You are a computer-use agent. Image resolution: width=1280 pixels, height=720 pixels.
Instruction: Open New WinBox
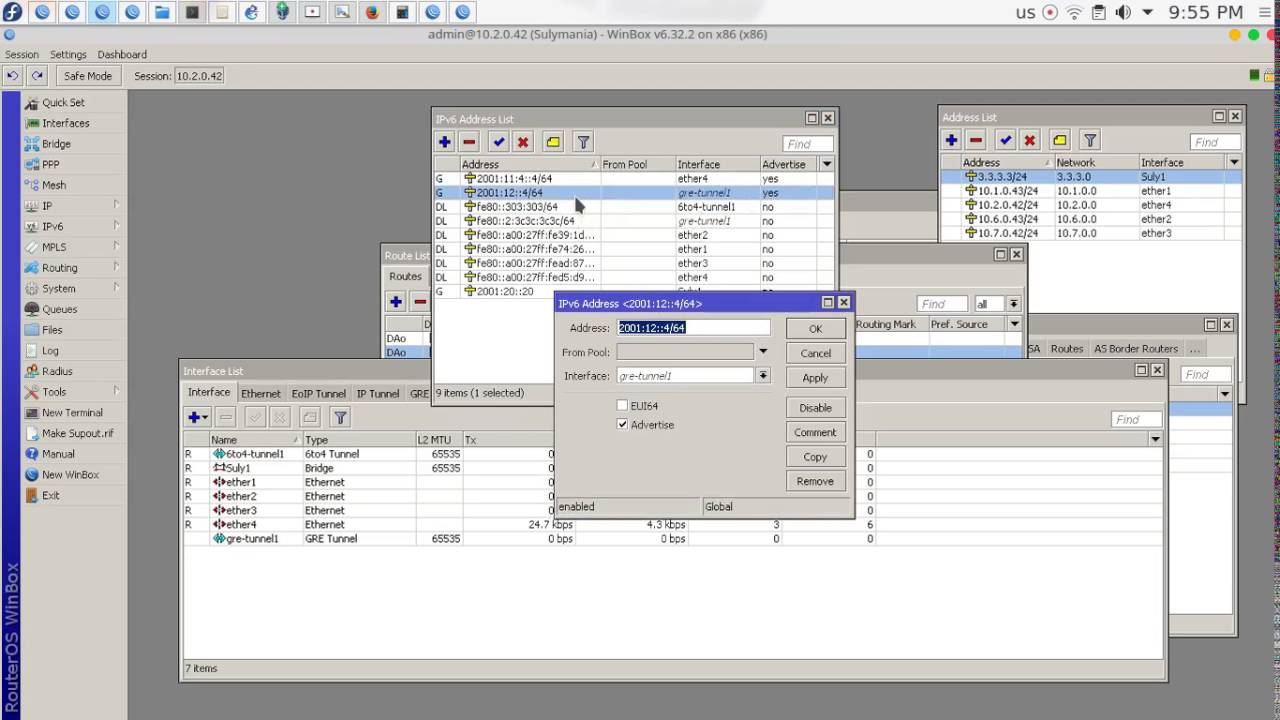pyautogui.click(x=70, y=475)
